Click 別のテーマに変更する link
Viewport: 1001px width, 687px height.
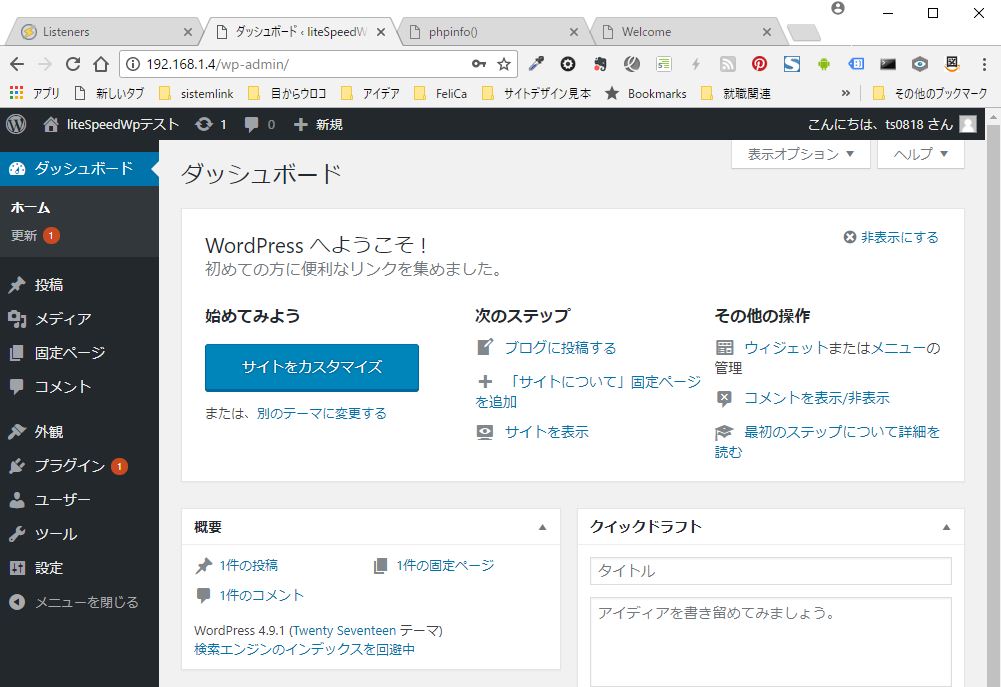322,414
